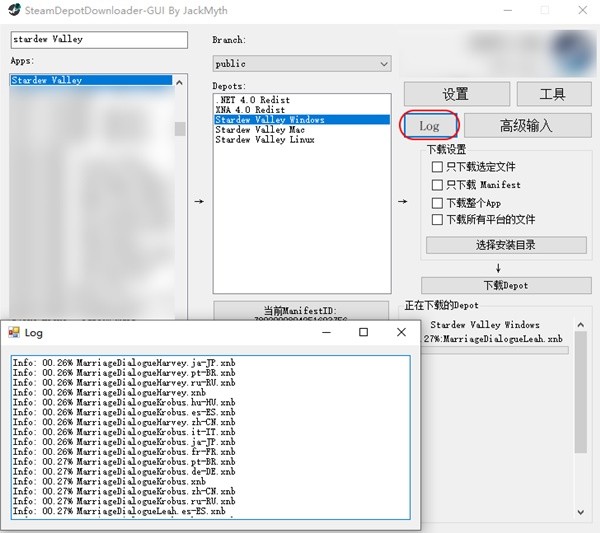Click the 选择安装目录 button
Image resolution: width=600 pixels, height=533 pixels.
coord(506,245)
